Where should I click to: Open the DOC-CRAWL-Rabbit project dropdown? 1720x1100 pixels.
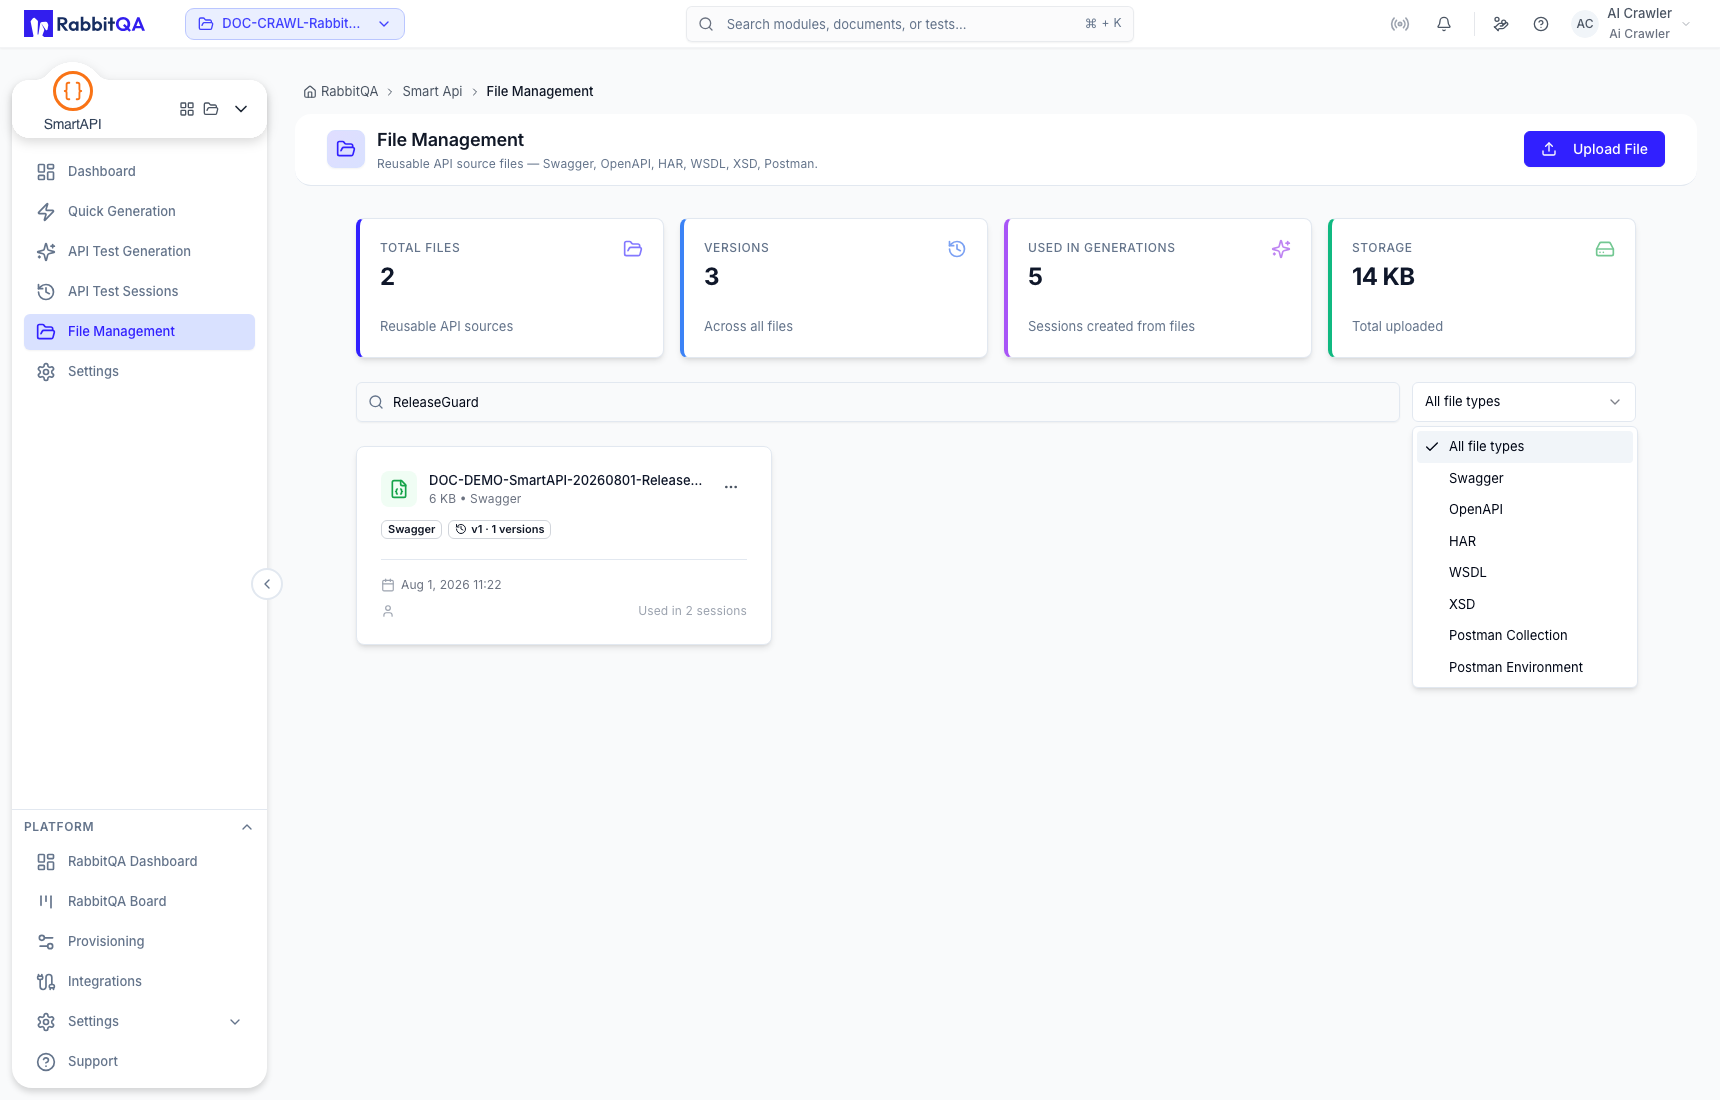(x=294, y=24)
